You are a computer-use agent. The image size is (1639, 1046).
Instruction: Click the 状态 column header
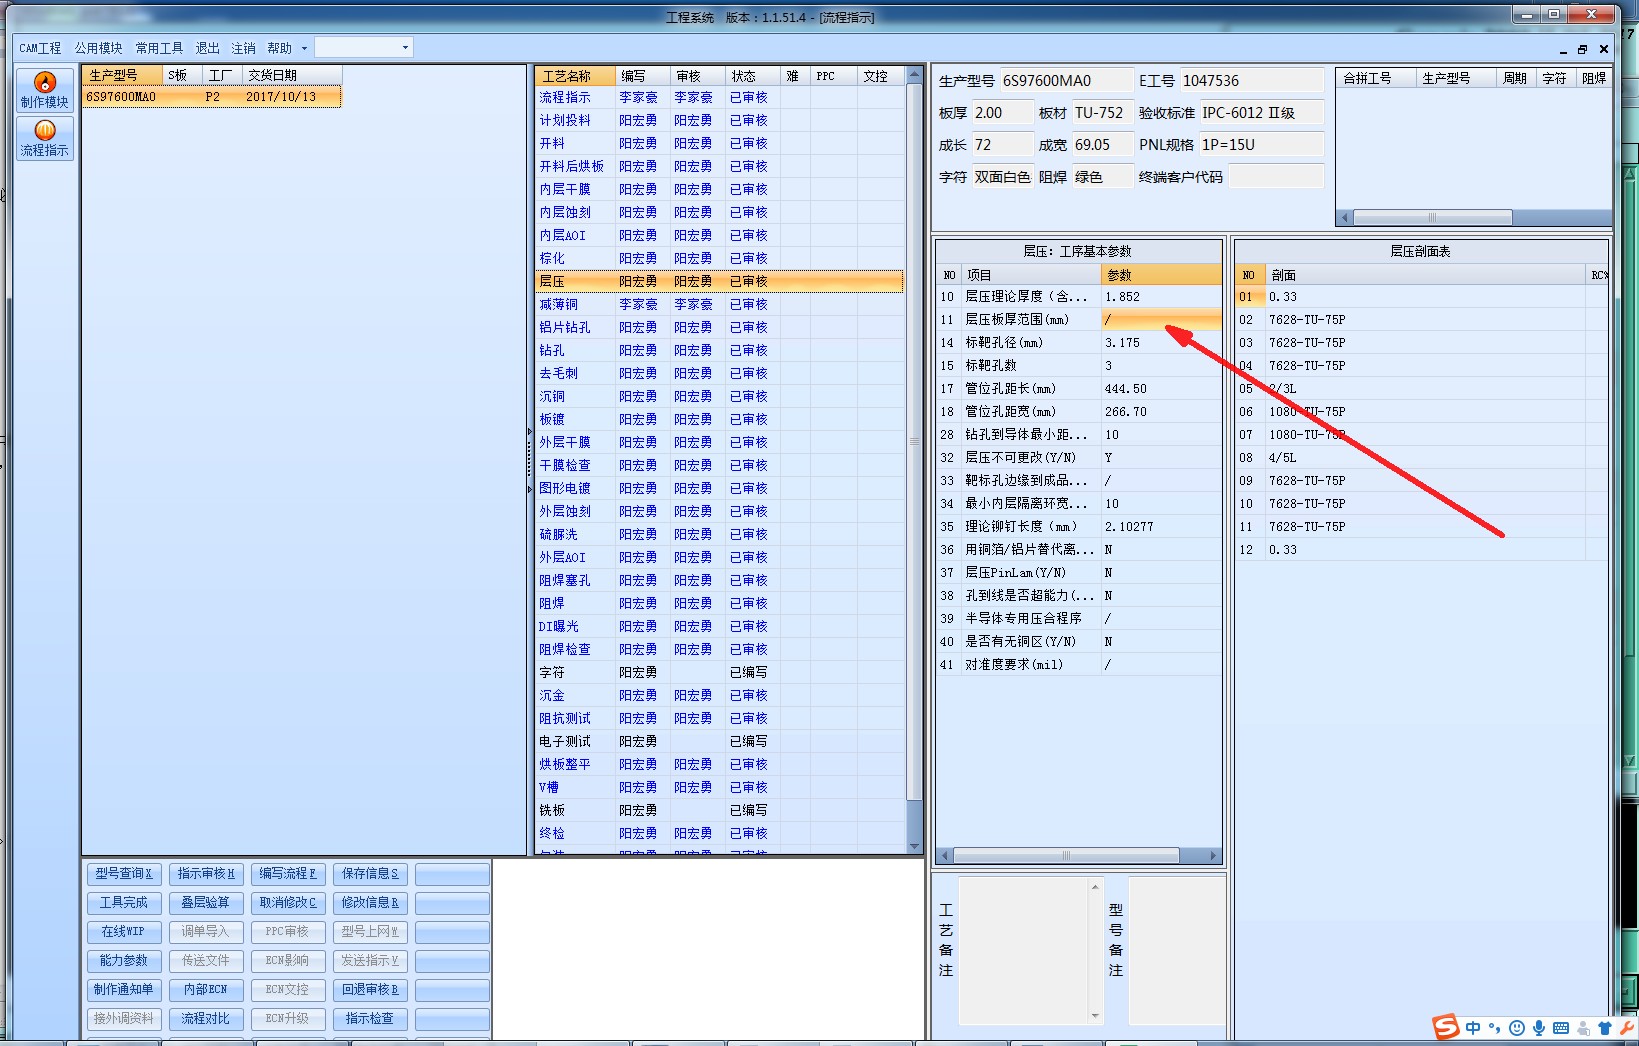click(x=752, y=76)
